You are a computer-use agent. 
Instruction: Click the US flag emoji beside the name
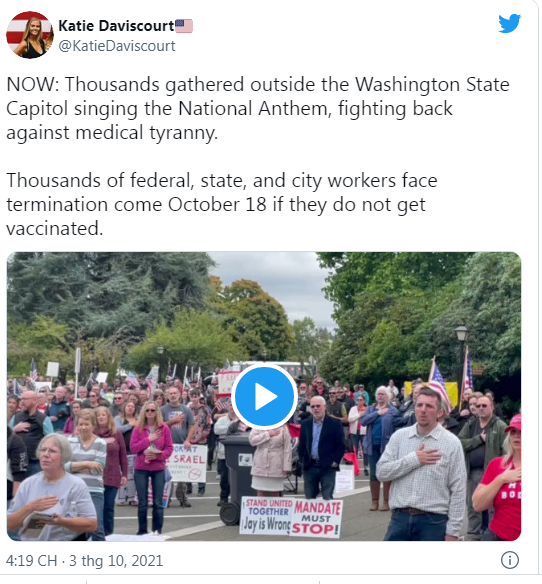tap(184, 26)
